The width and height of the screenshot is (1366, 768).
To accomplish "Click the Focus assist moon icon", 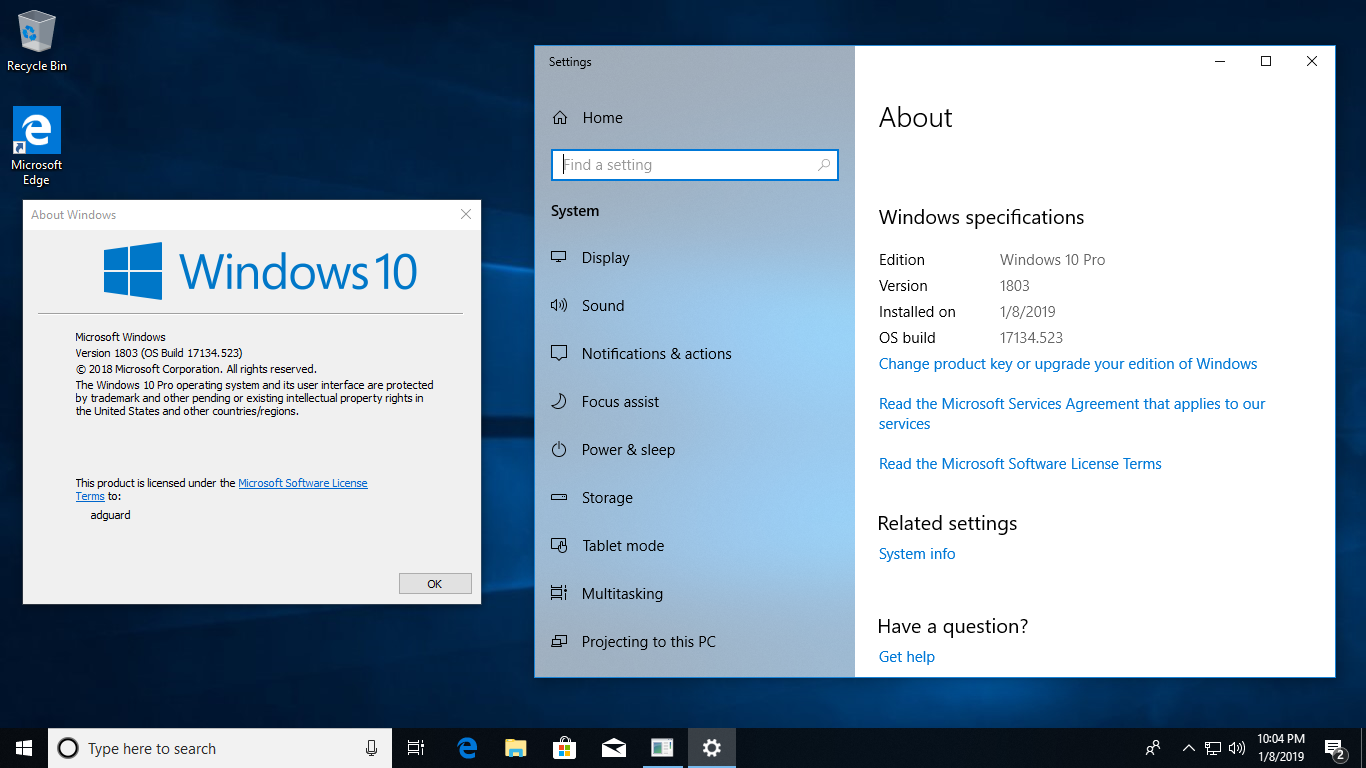I will (559, 402).
